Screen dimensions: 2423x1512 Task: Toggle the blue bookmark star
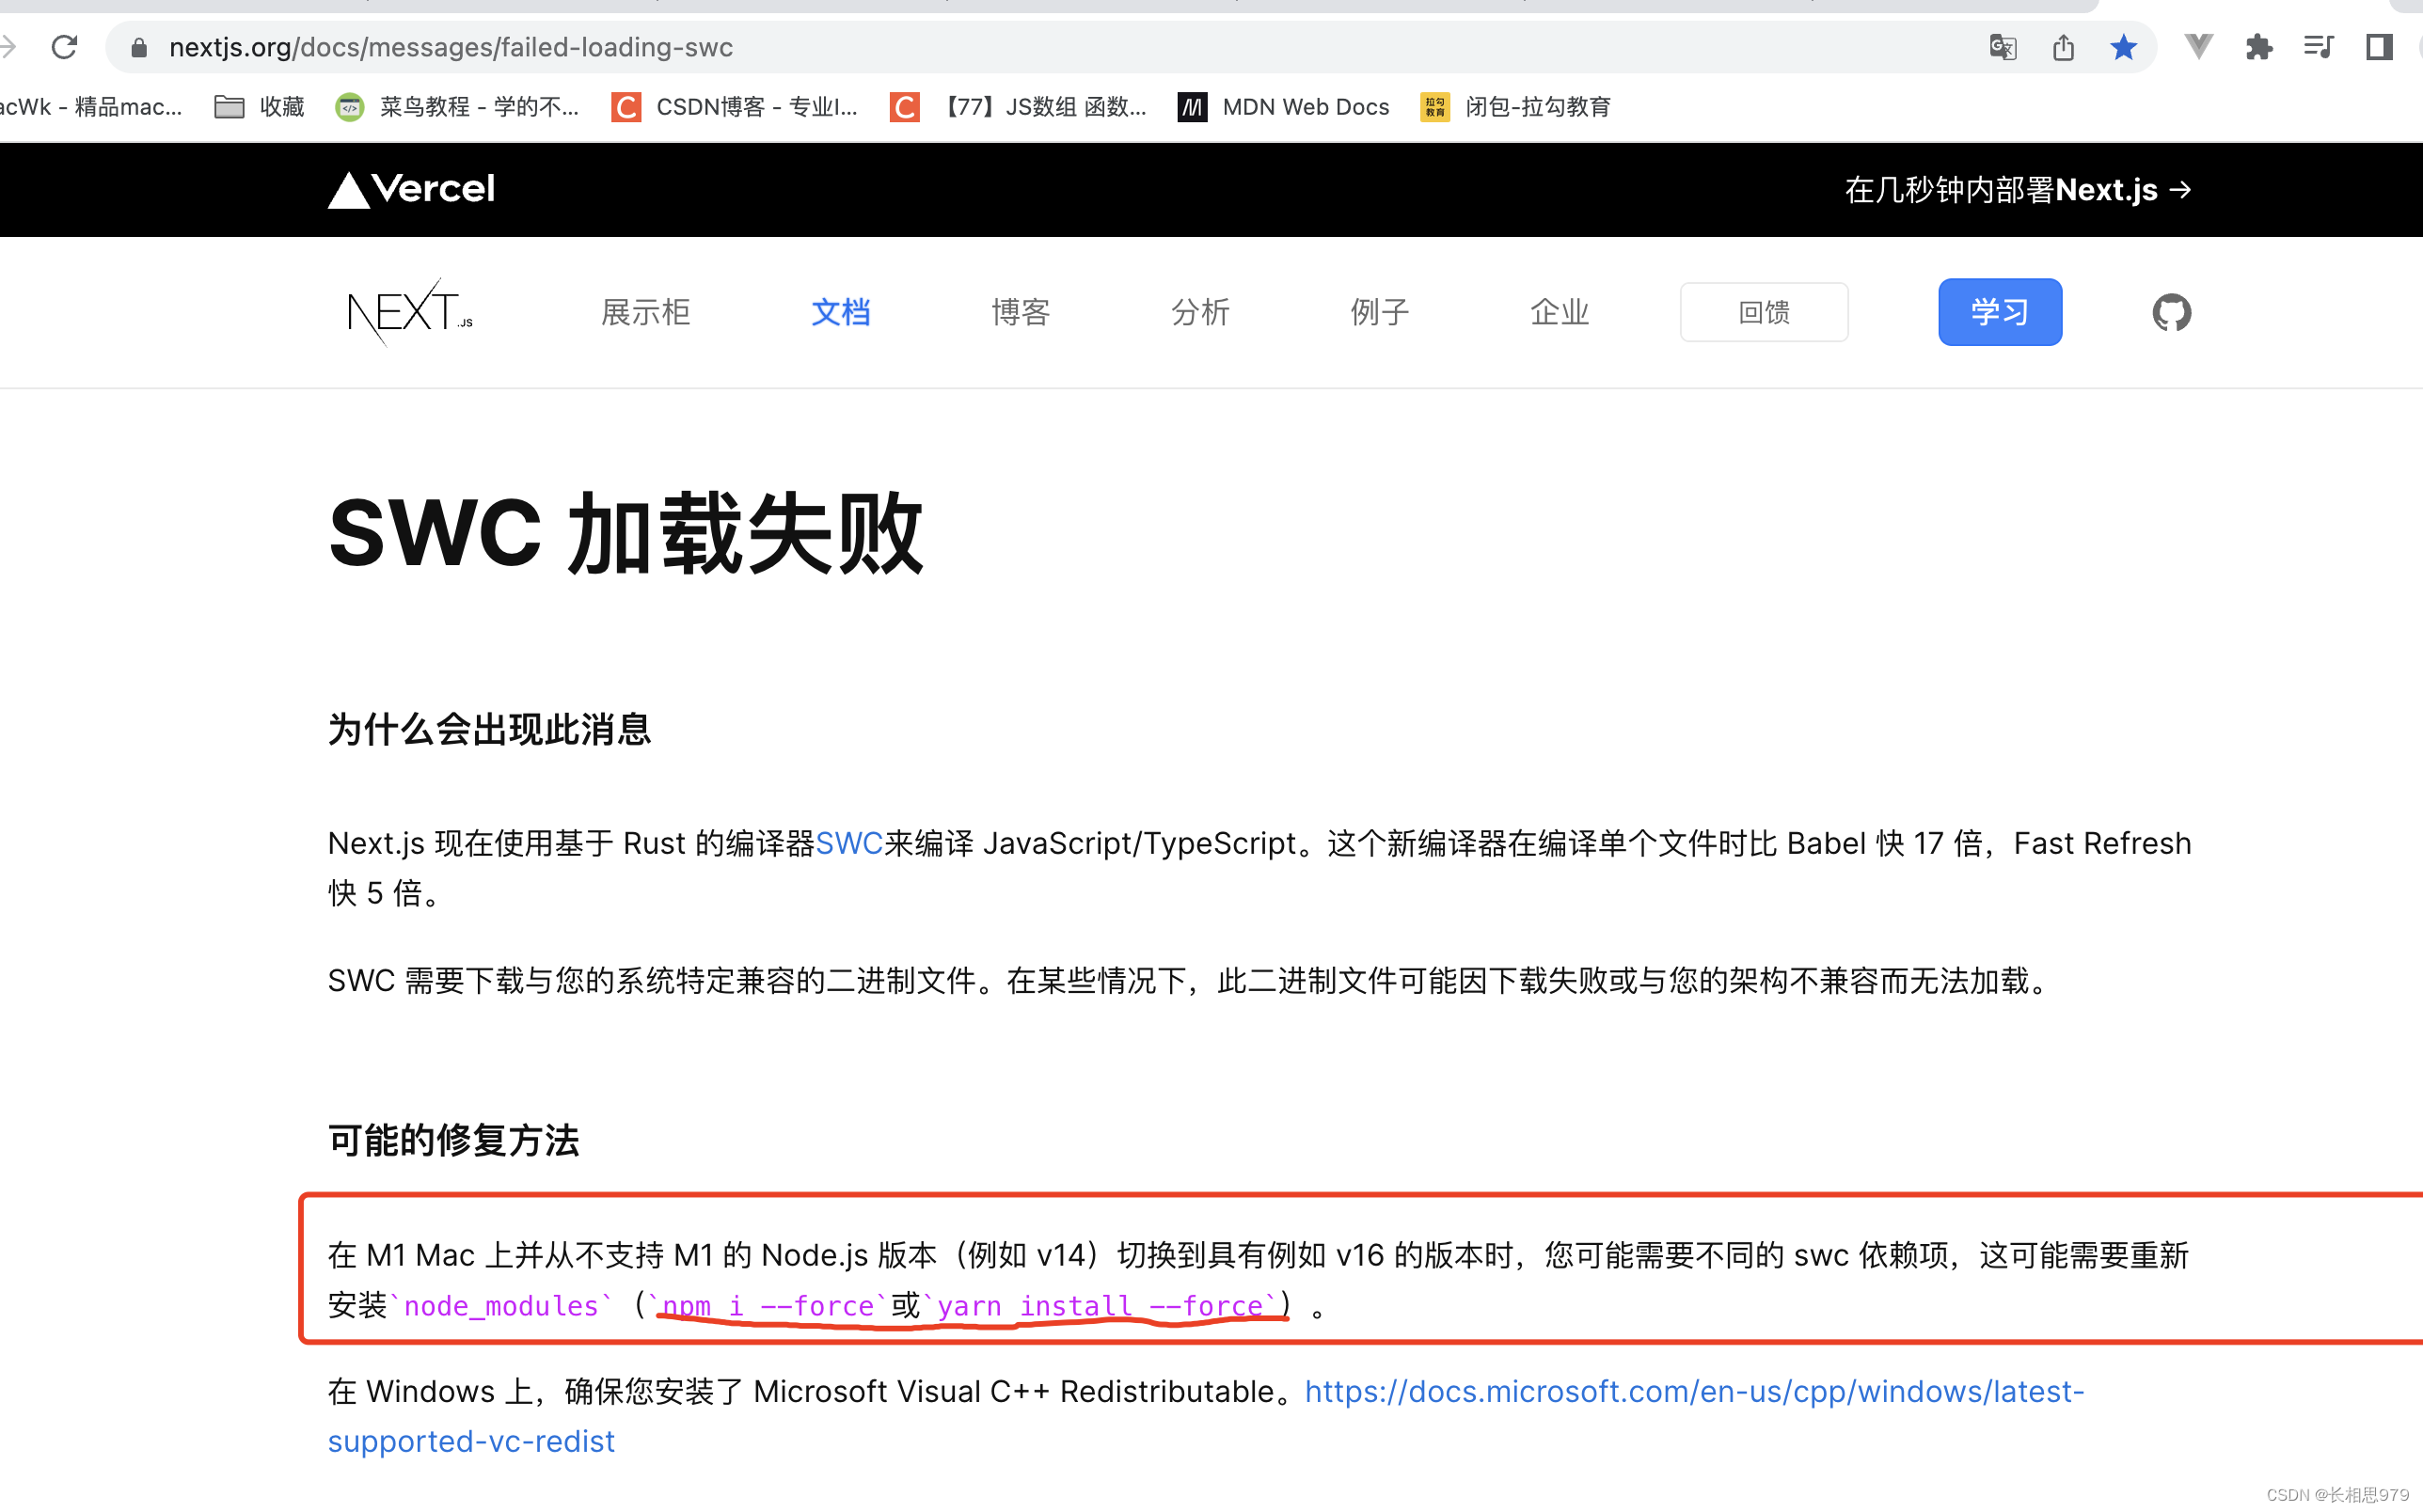point(2123,47)
